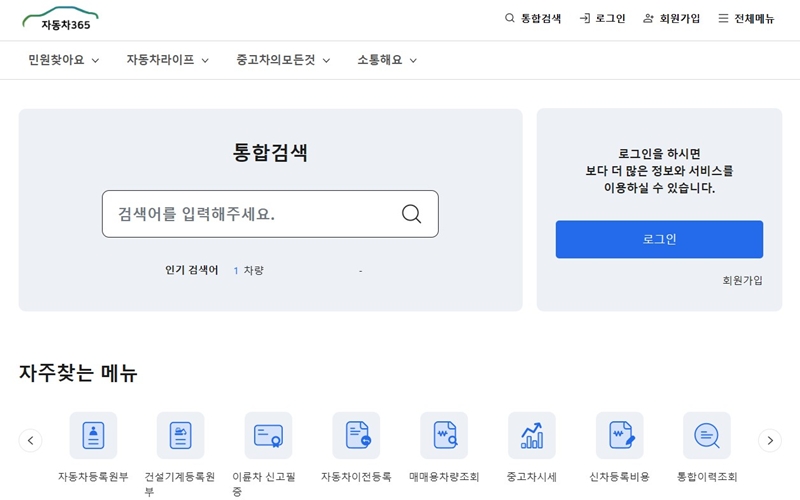The height and width of the screenshot is (500, 800).
Task: Open 통합검색 in the top header
Action: coord(533,19)
